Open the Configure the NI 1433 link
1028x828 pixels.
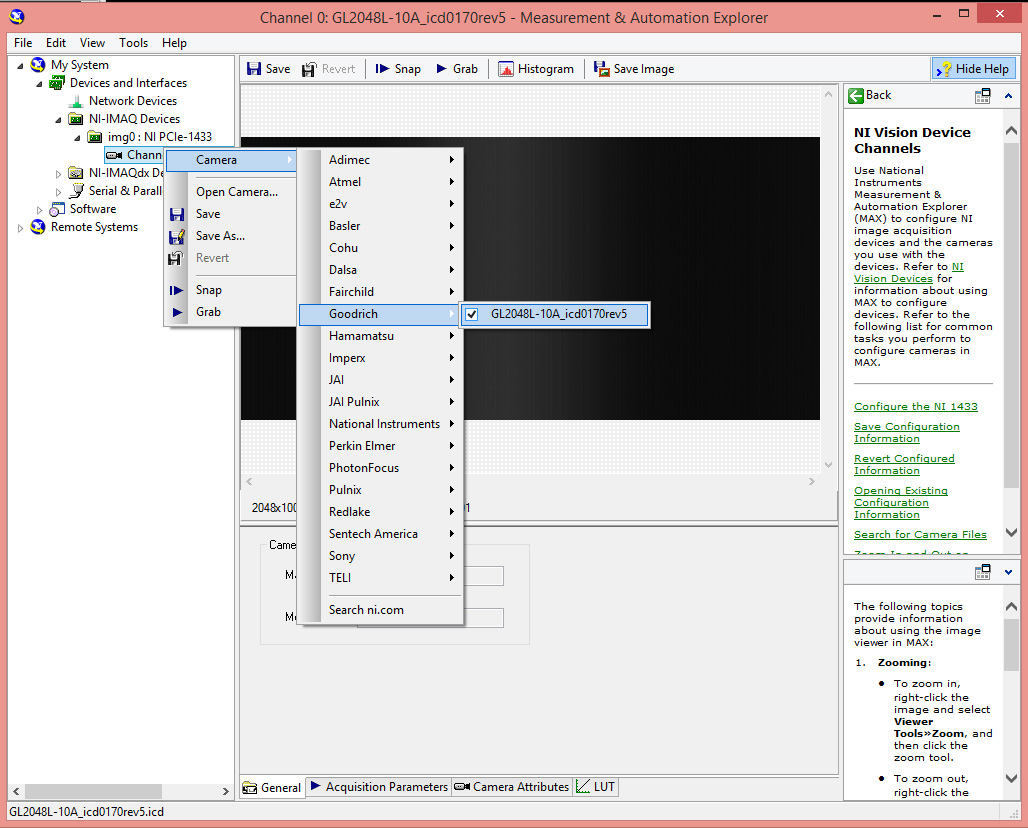pyautogui.click(x=915, y=407)
